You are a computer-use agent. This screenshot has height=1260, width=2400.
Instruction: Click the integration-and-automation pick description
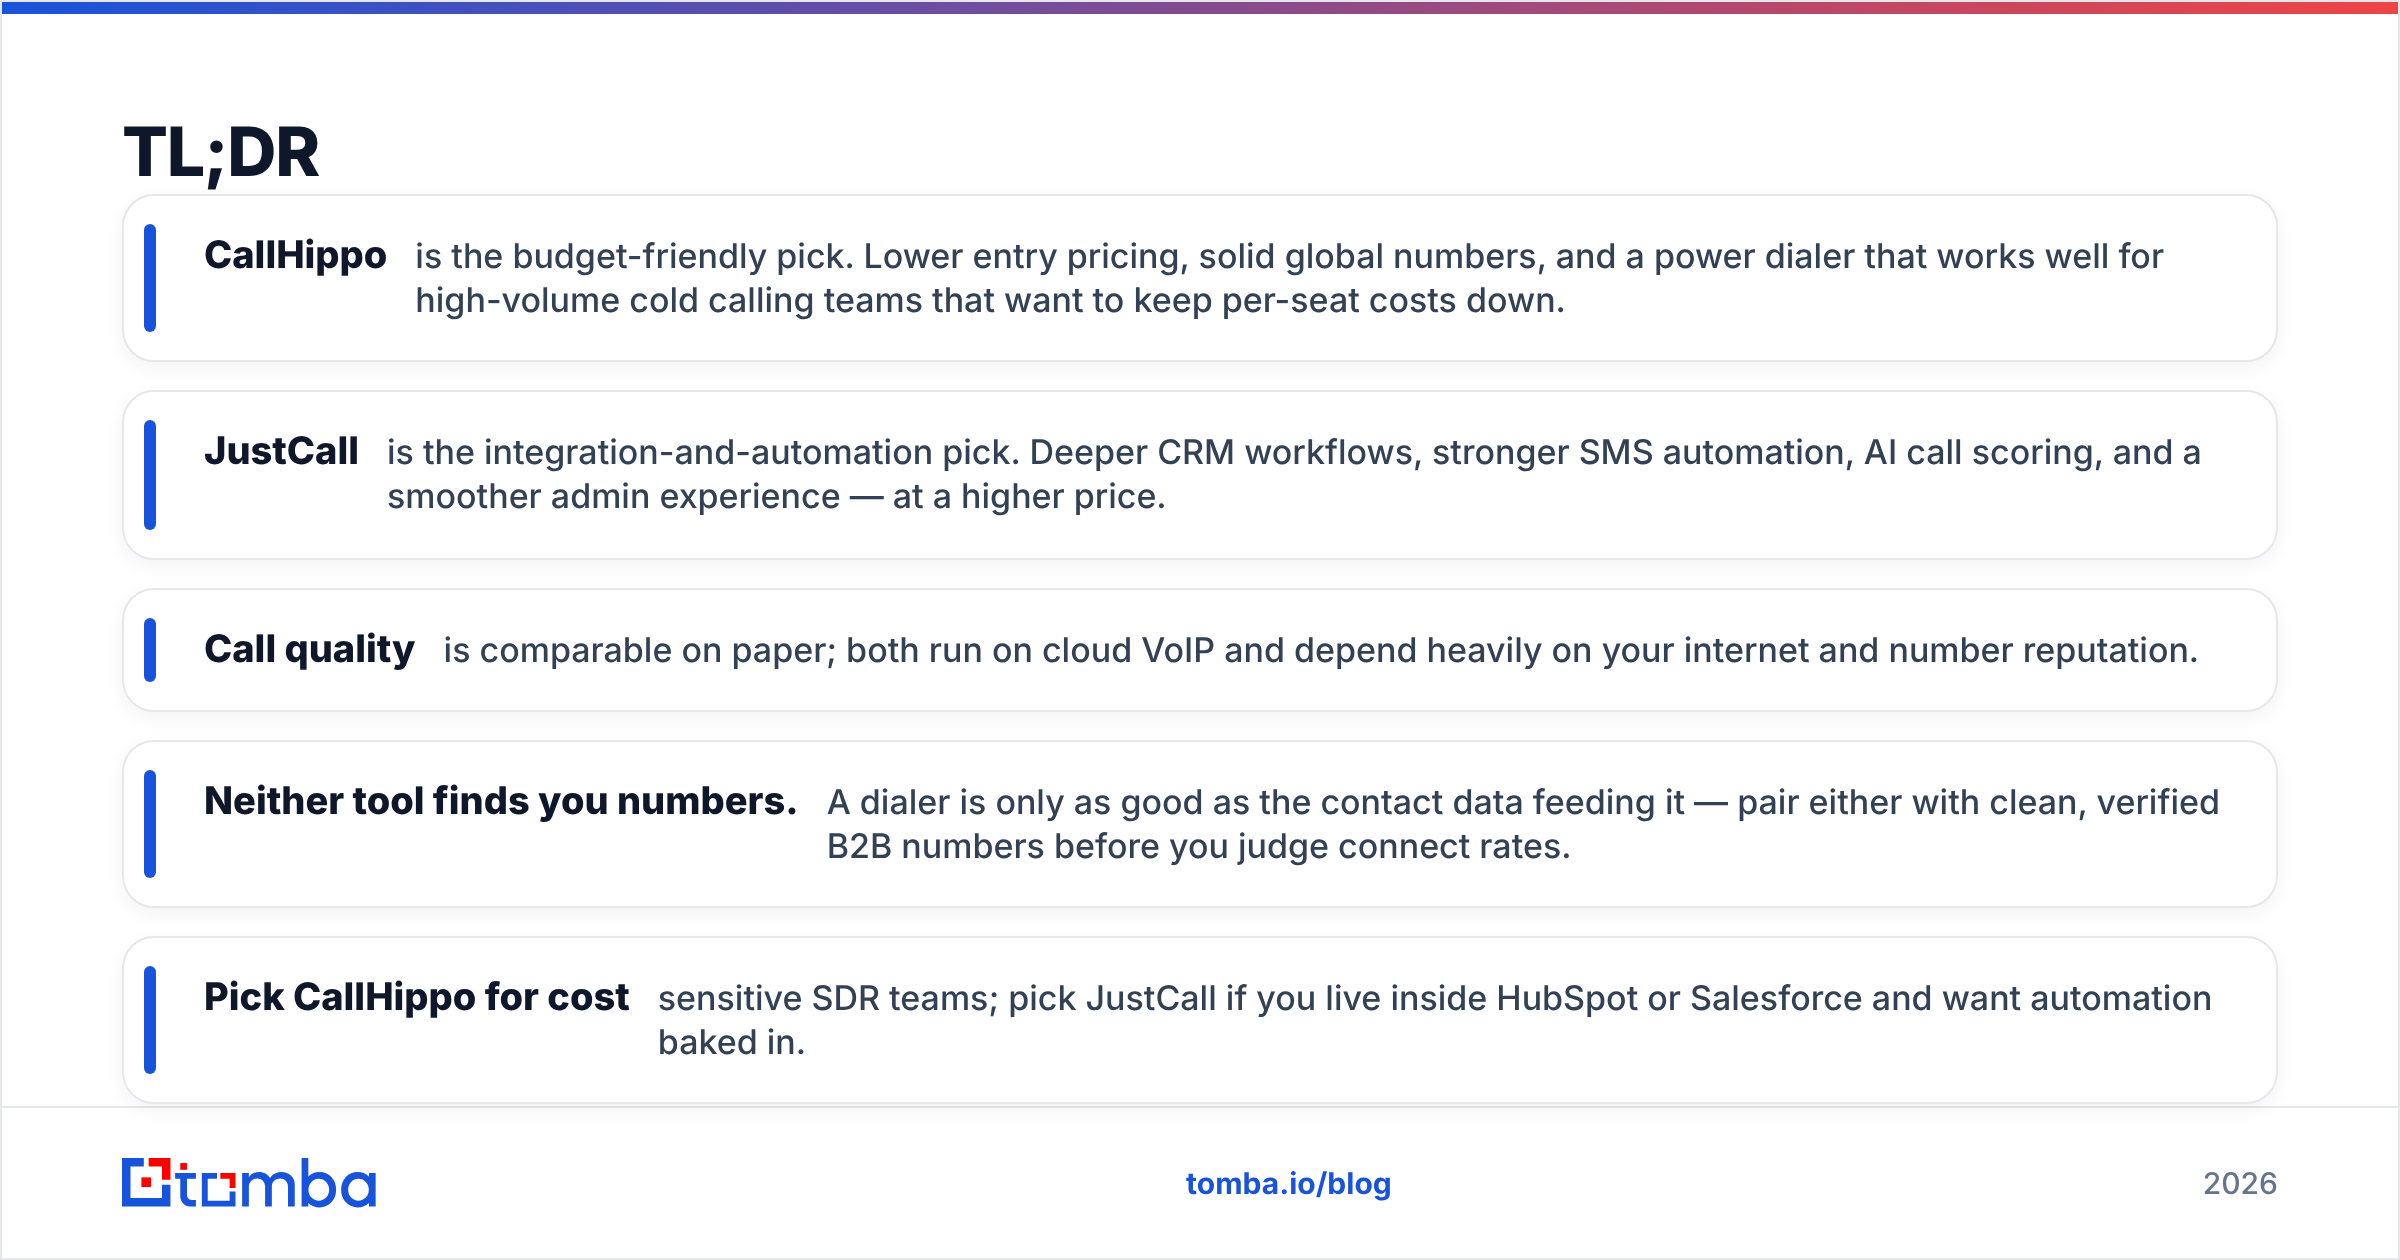click(1294, 474)
